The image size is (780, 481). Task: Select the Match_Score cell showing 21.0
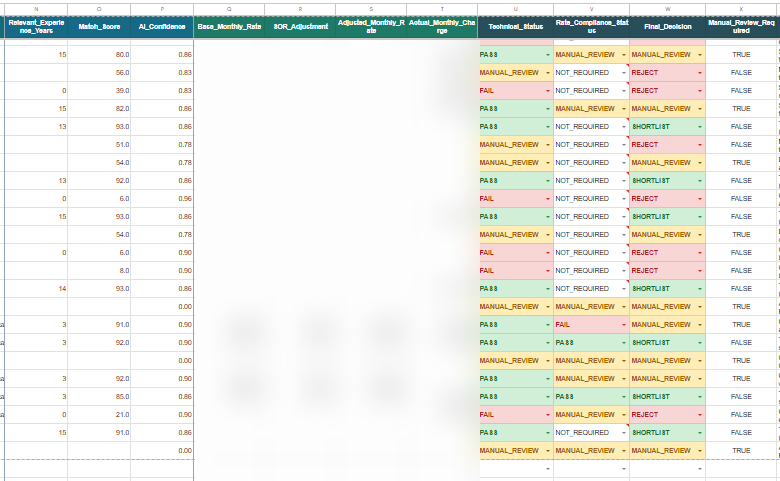(x=99, y=415)
